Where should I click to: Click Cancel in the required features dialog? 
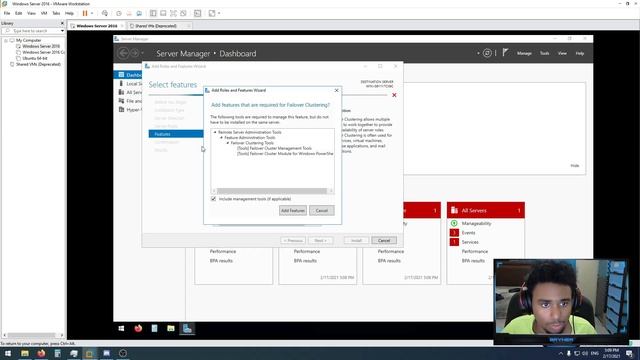click(x=322, y=211)
